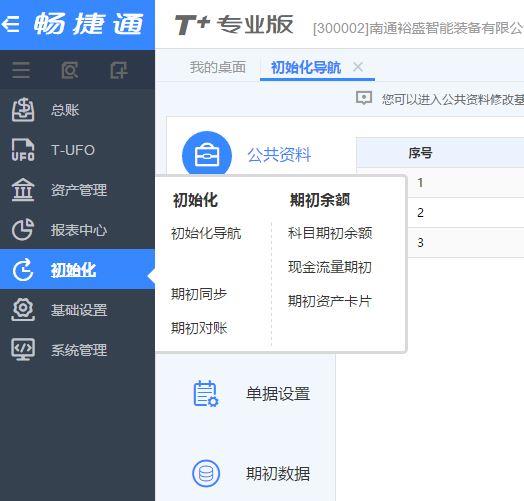Open 报表中心 module in sidebar
The height and width of the screenshot is (501, 524).
[x=77, y=230]
